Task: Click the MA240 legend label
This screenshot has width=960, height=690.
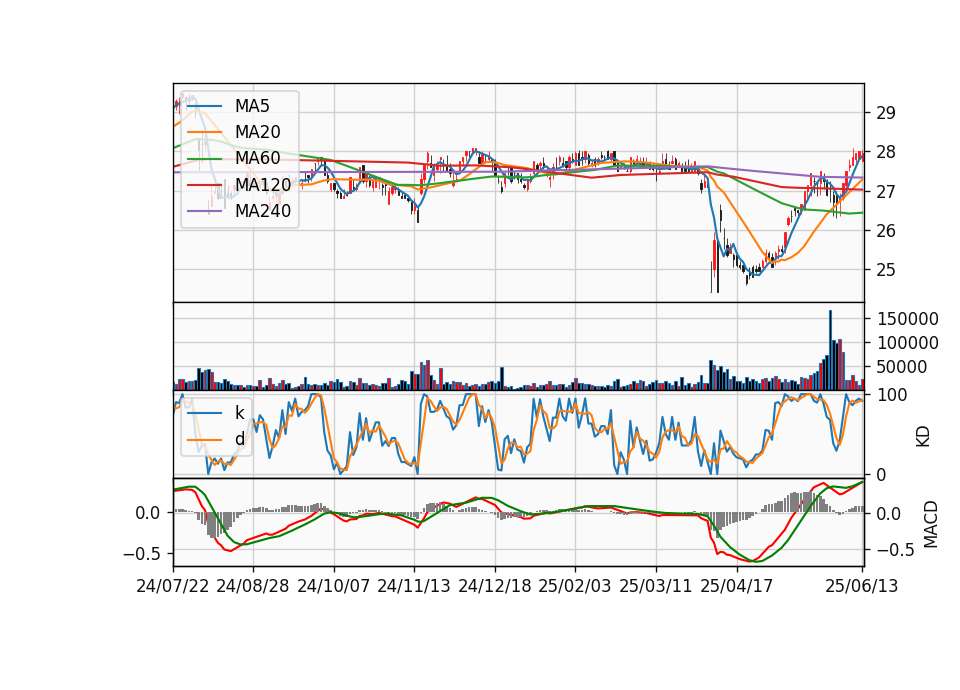Action: point(263,211)
